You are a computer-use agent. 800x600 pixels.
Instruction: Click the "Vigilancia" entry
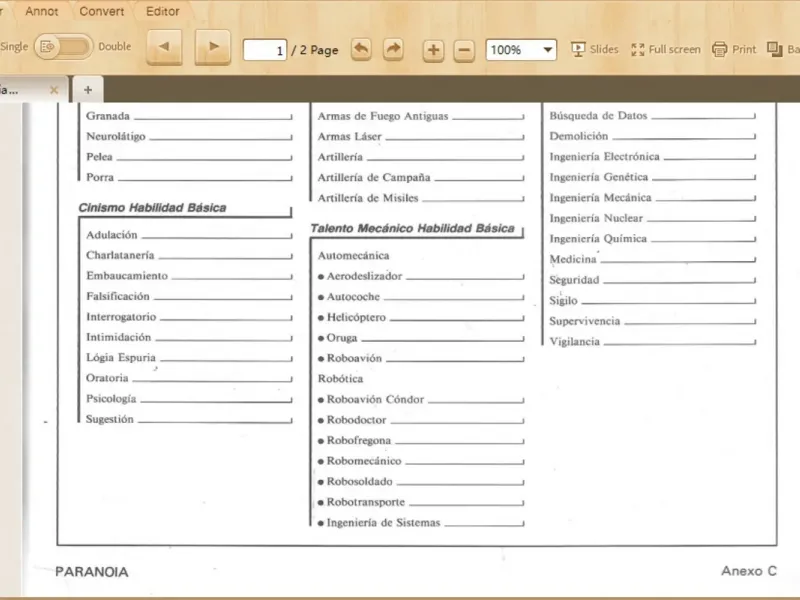pos(653,341)
